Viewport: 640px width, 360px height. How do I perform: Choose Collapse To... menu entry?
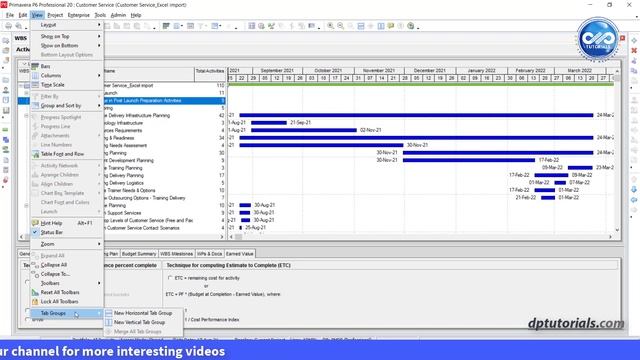pyautogui.click(x=67, y=274)
